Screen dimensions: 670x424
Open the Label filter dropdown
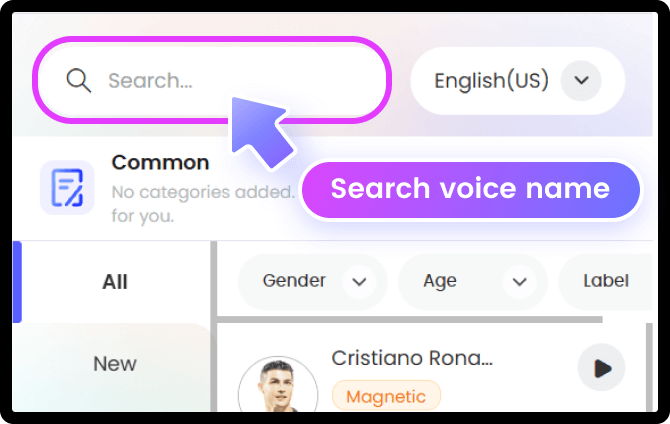click(607, 282)
